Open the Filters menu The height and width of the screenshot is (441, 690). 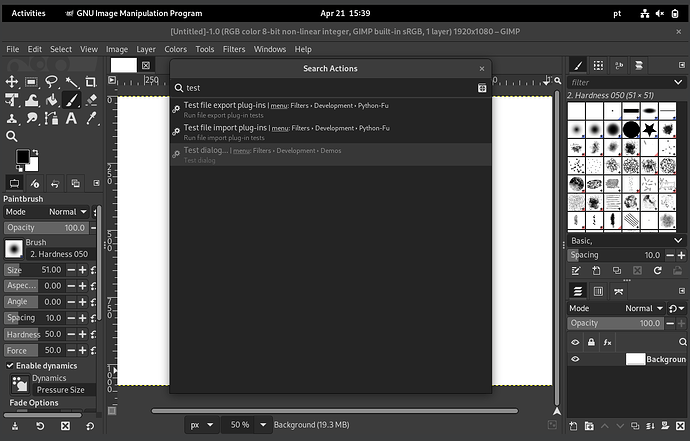point(234,49)
